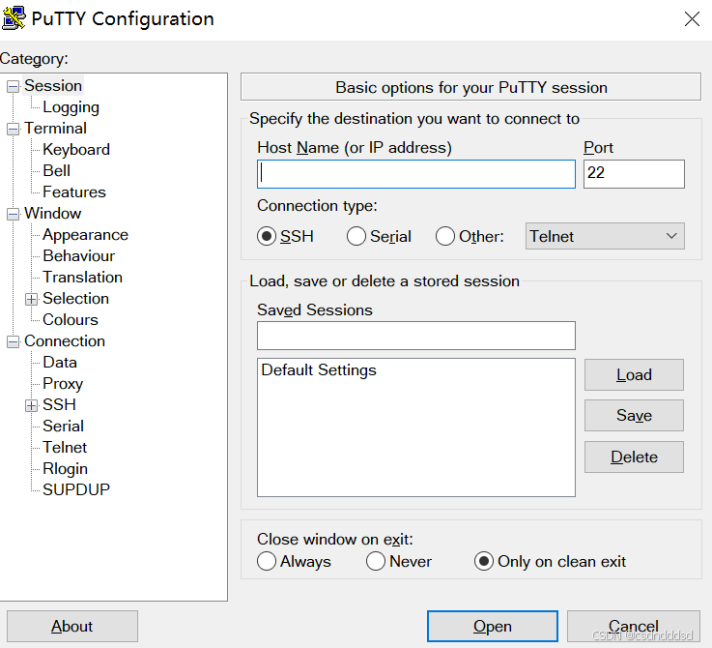Viewport: 712px width, 648px height.
Task: Go to Colours settings in tree
Action: (x=70, y=320)
